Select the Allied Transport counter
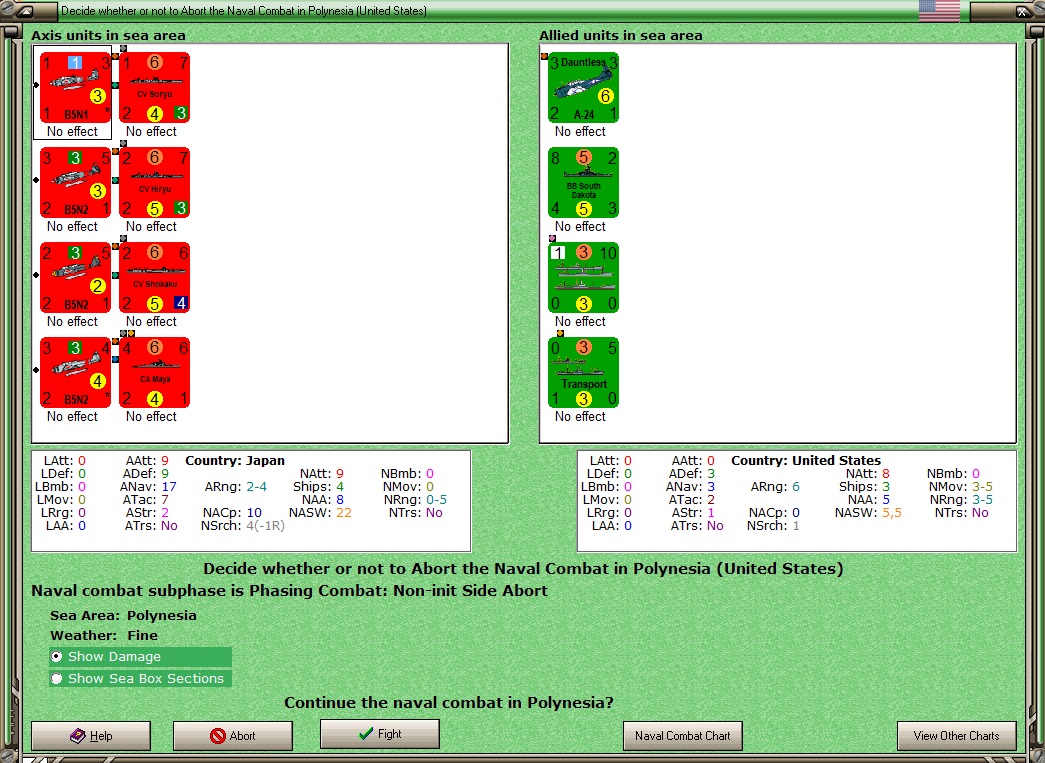Image resolution: width=1045 pixels, height=763 pixels. pyautogui.click(x=584, y=373)
